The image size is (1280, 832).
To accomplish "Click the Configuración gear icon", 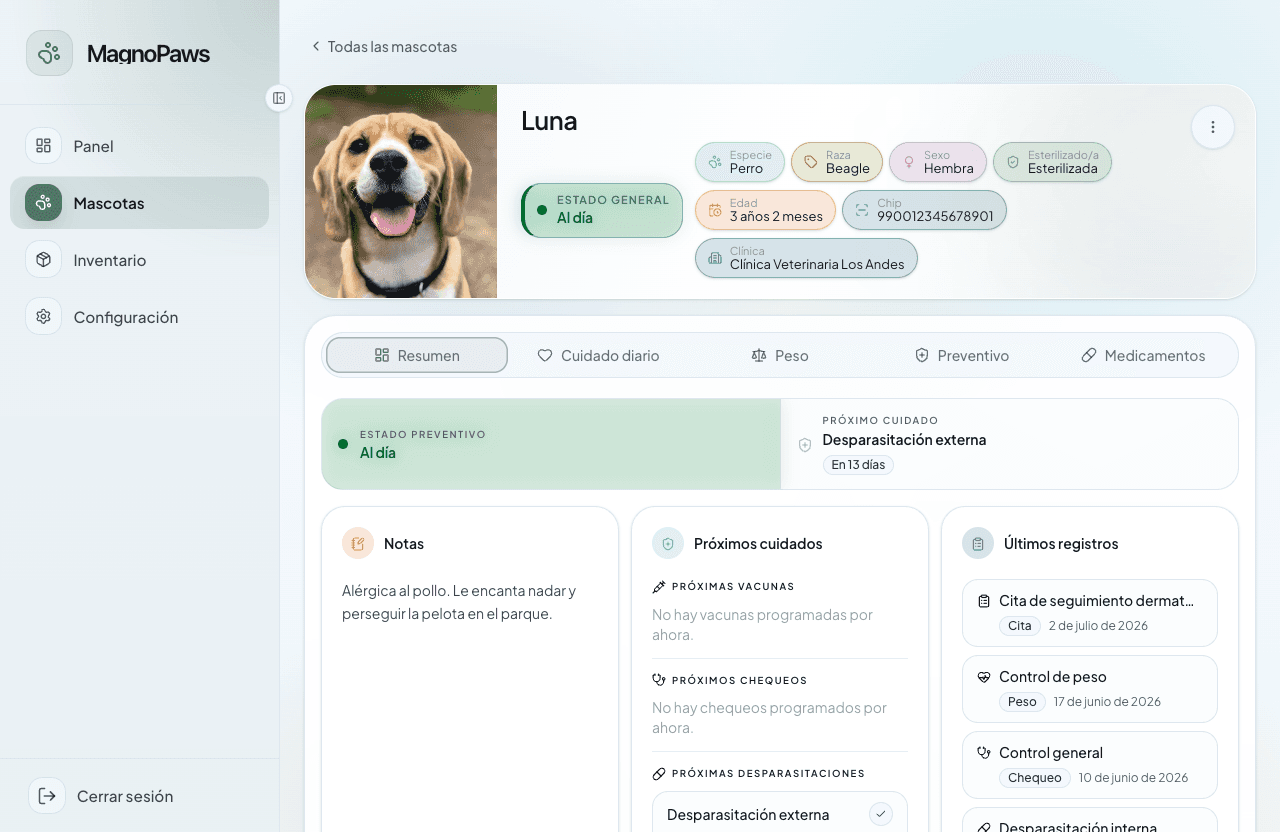I will tap(43, 317).
